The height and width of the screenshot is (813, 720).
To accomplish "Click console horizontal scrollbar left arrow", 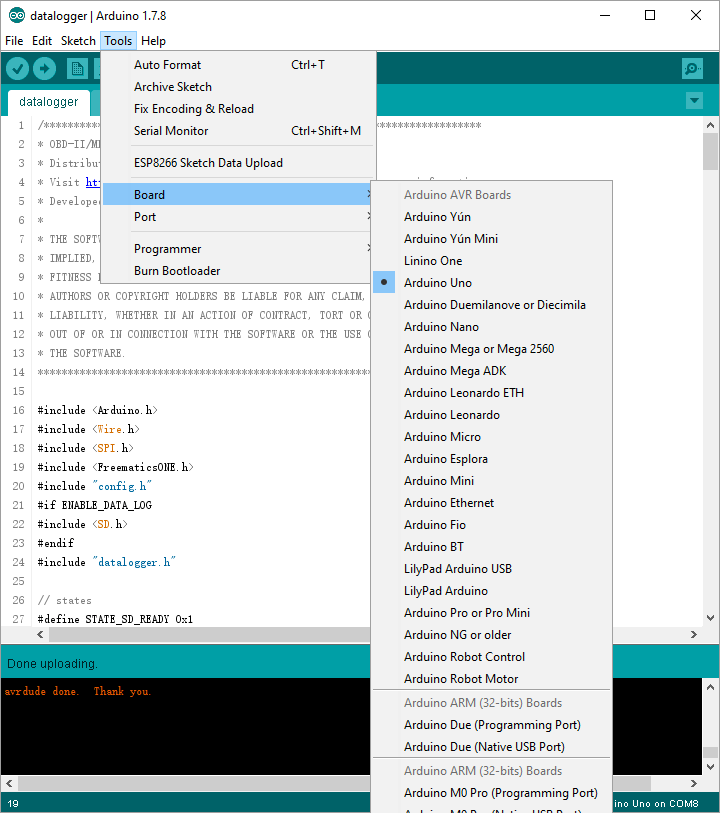I will [x=9, y=783].
